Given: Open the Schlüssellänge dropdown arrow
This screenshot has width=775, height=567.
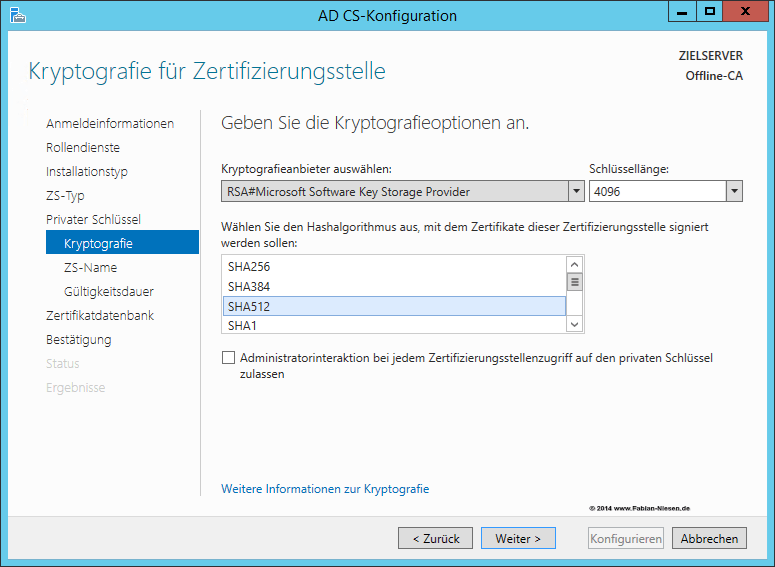Looking at the screenshot, I should (734, 191).
